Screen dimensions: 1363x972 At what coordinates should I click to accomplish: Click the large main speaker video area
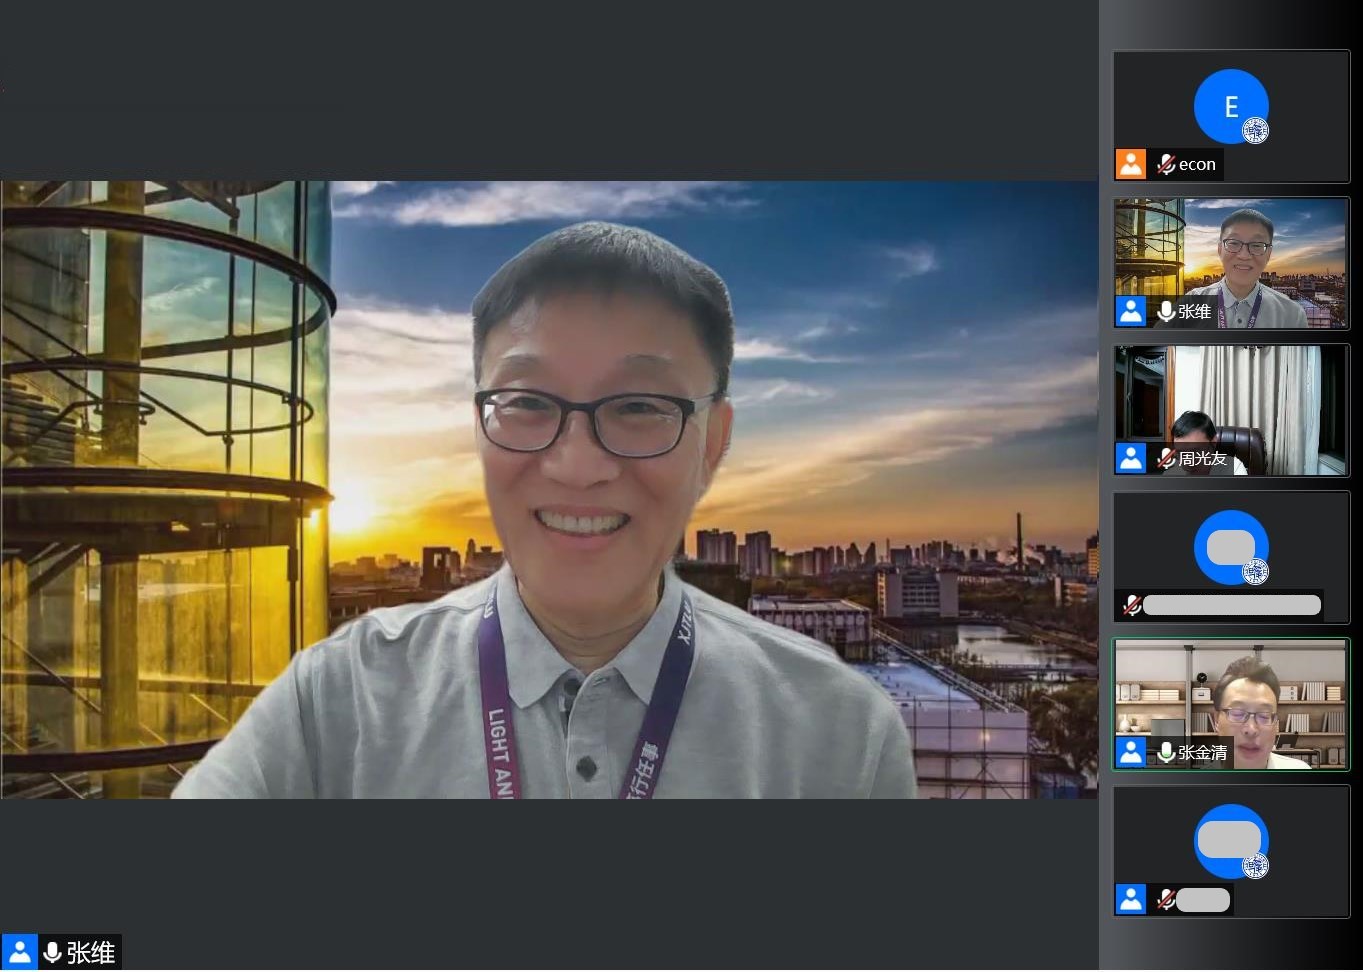(x=548, y=489)
